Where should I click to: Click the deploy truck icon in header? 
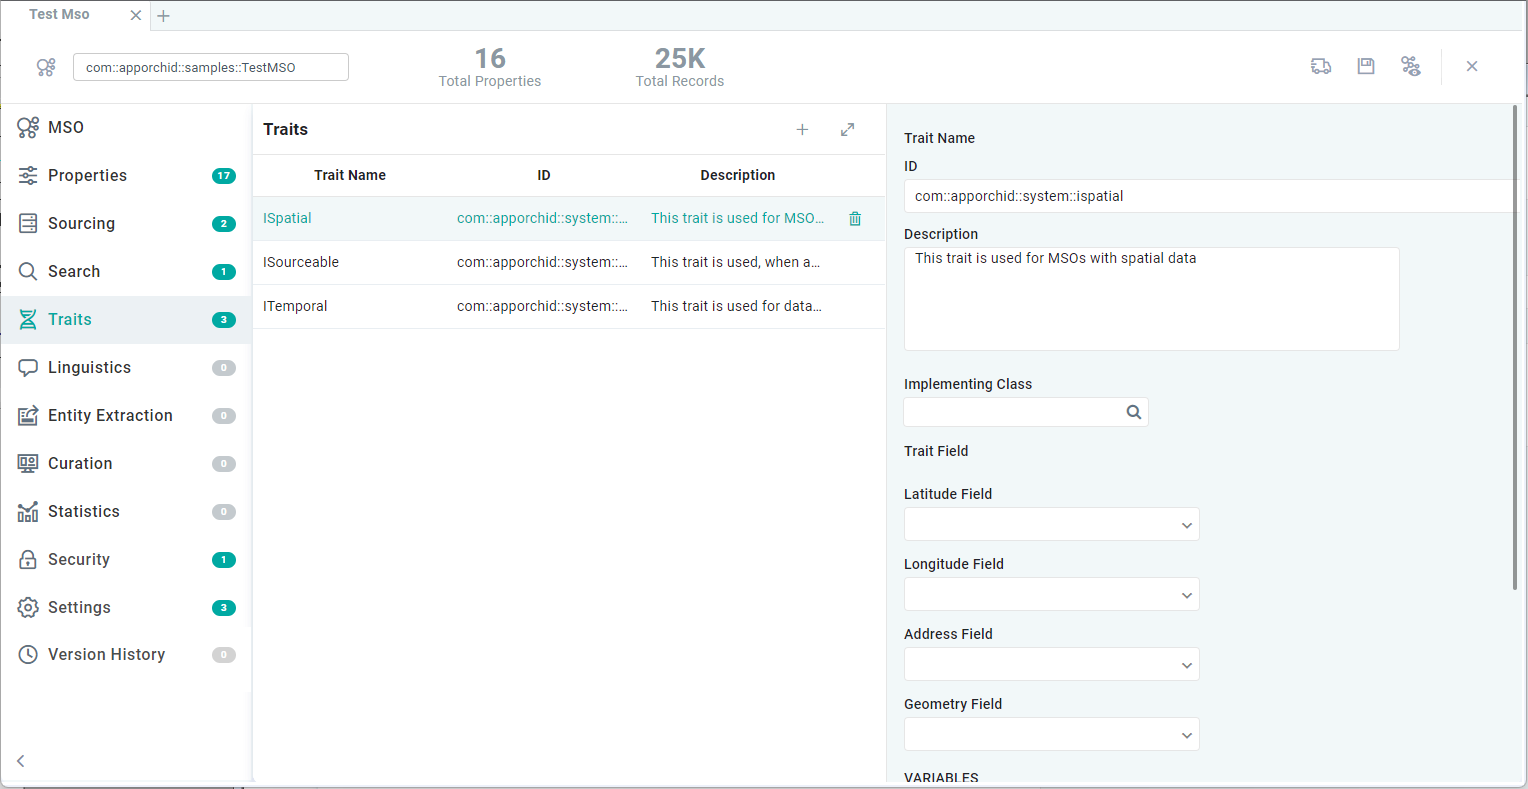point(1321,66)
